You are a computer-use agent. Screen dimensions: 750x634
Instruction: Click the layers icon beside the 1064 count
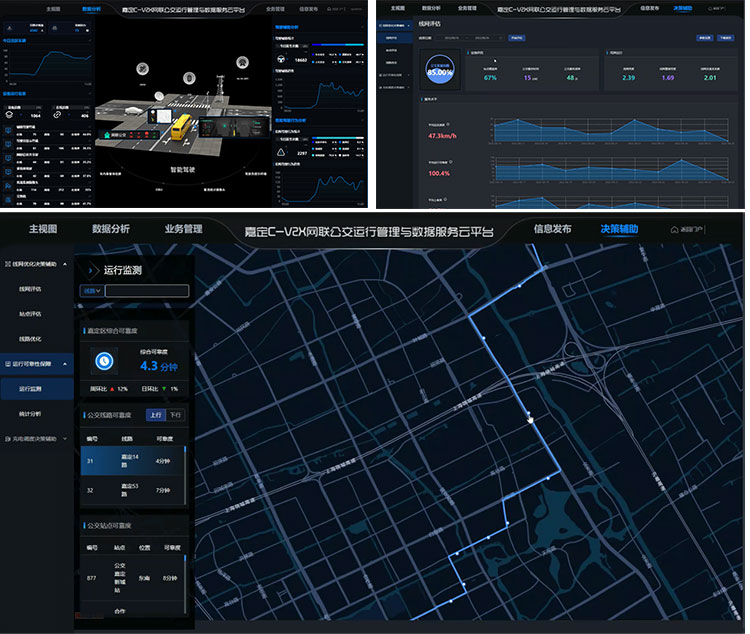(11, 115)
